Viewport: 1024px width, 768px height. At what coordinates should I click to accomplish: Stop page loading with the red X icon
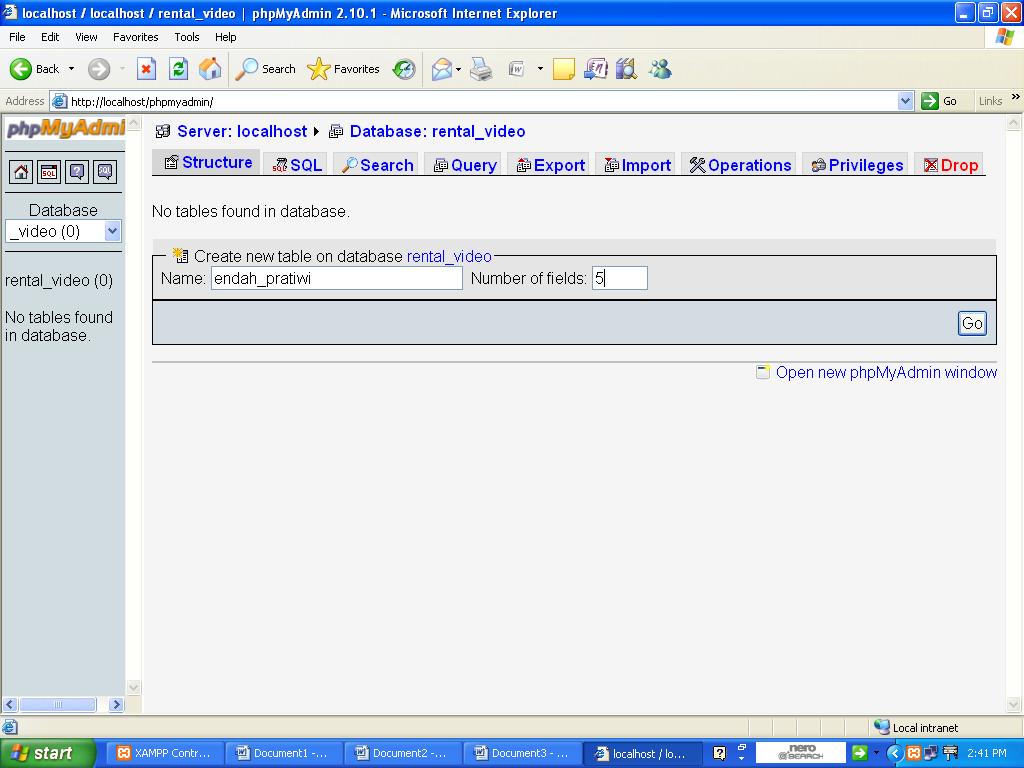(x=146, y=69)
